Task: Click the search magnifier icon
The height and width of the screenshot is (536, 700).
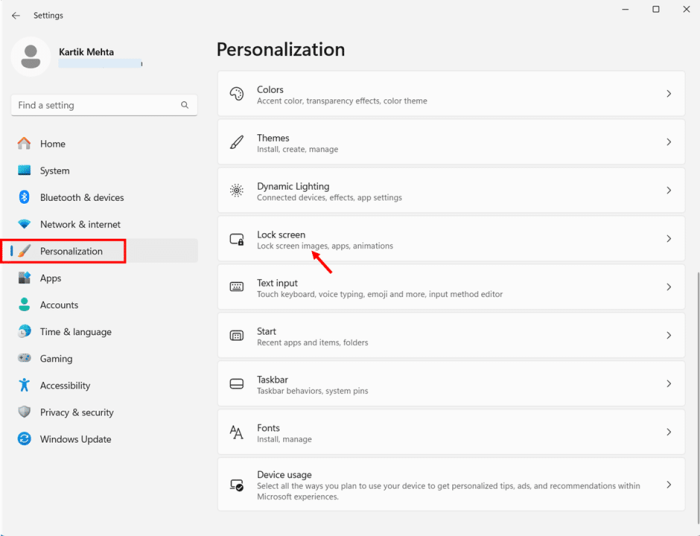Action: tap(184, 105)
